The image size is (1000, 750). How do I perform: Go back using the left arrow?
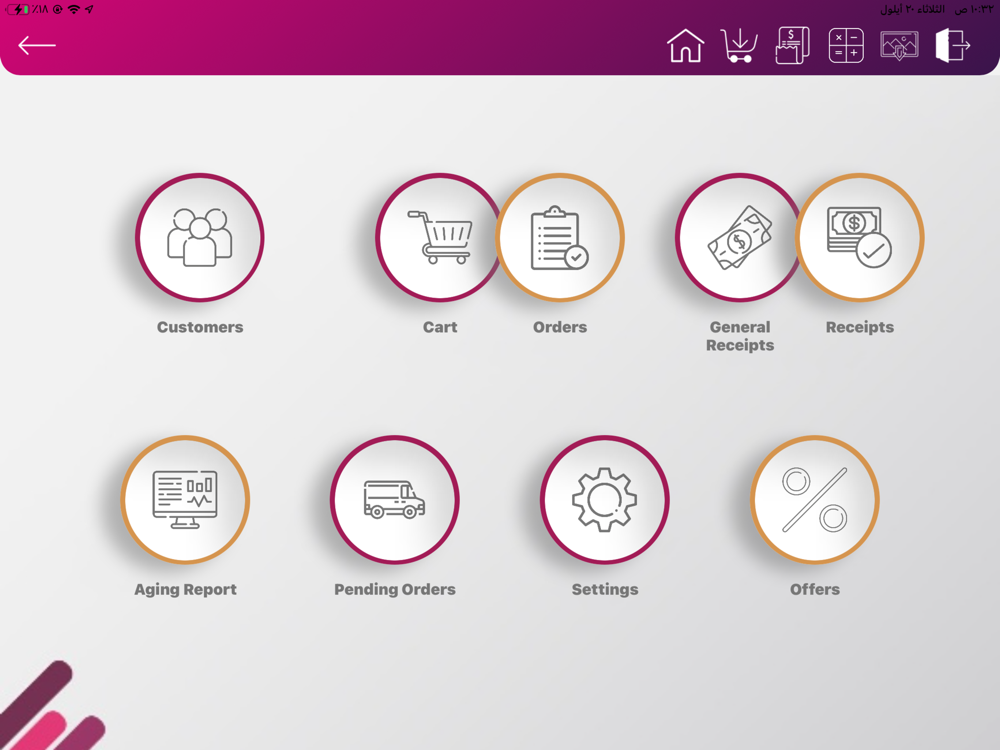coord(37,45)
